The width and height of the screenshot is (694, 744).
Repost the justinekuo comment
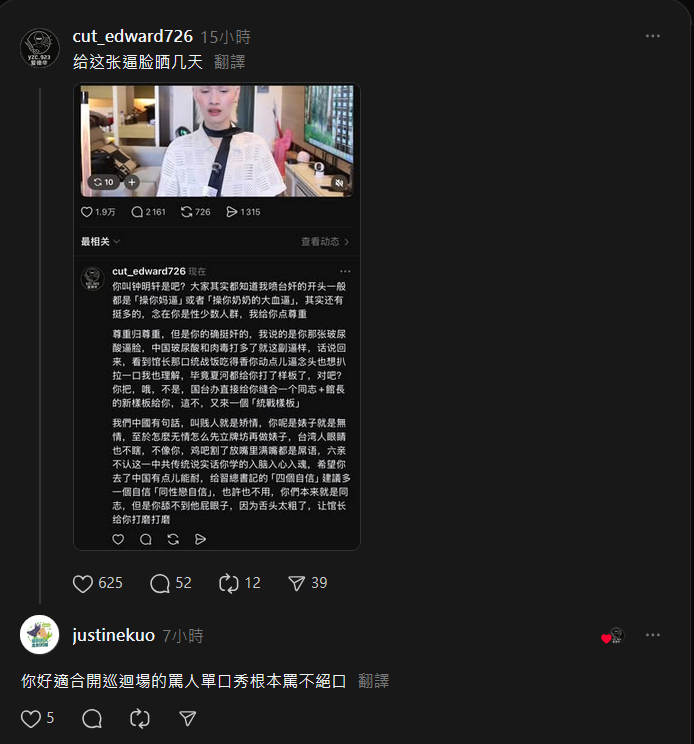(x=140, y=718)
